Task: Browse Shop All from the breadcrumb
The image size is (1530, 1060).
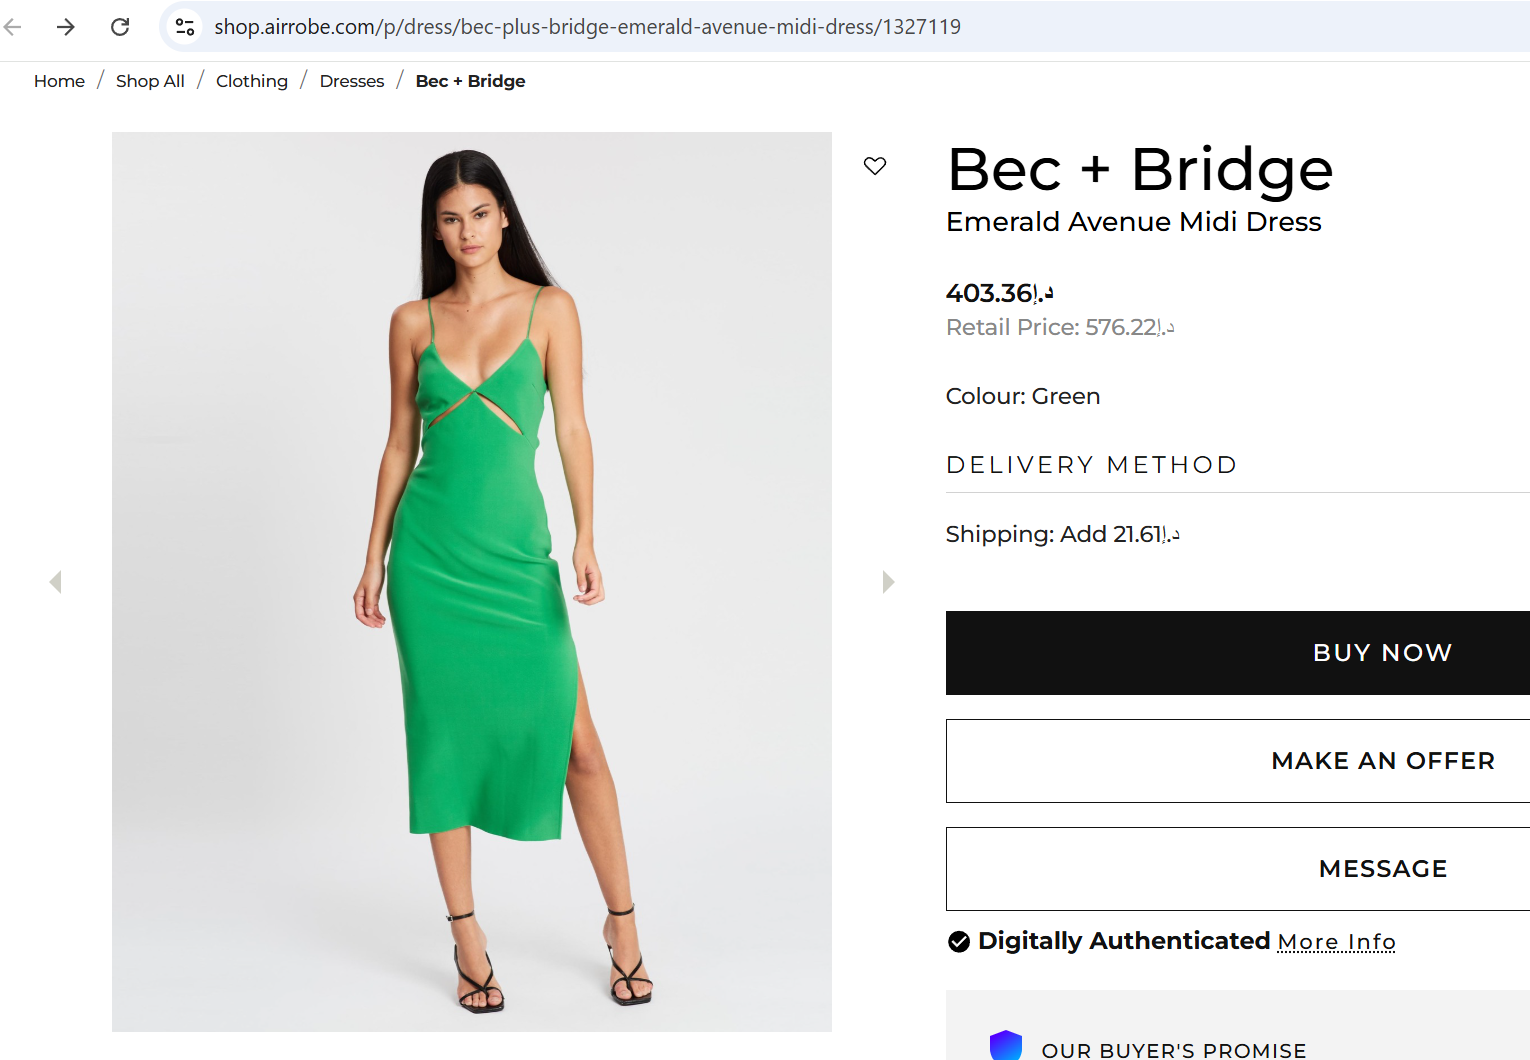Action: [149, 81]
